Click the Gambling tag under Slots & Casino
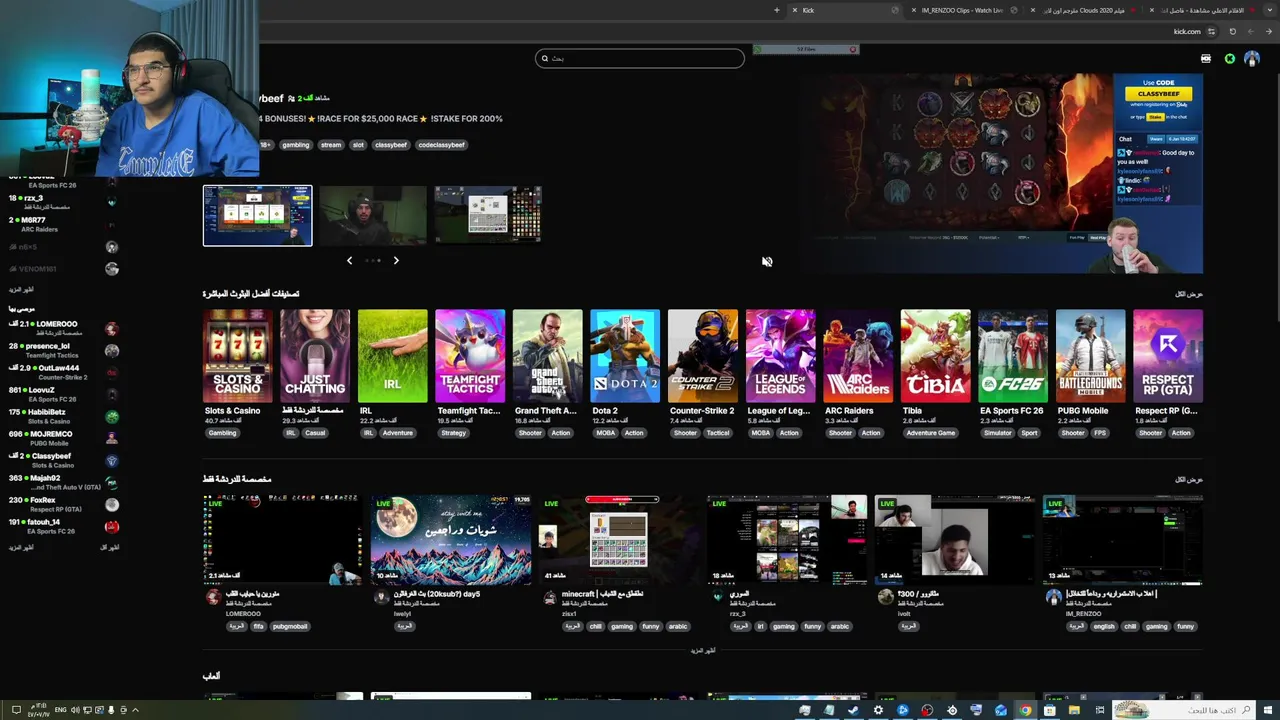Image resolution: width=1280 pixels, height=720 pixels. (x=222, y=433)
